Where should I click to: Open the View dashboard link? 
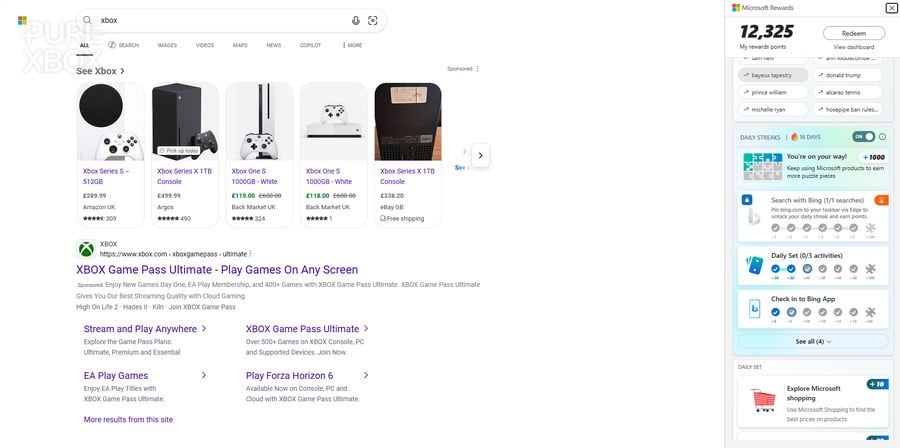pos(854,47)
